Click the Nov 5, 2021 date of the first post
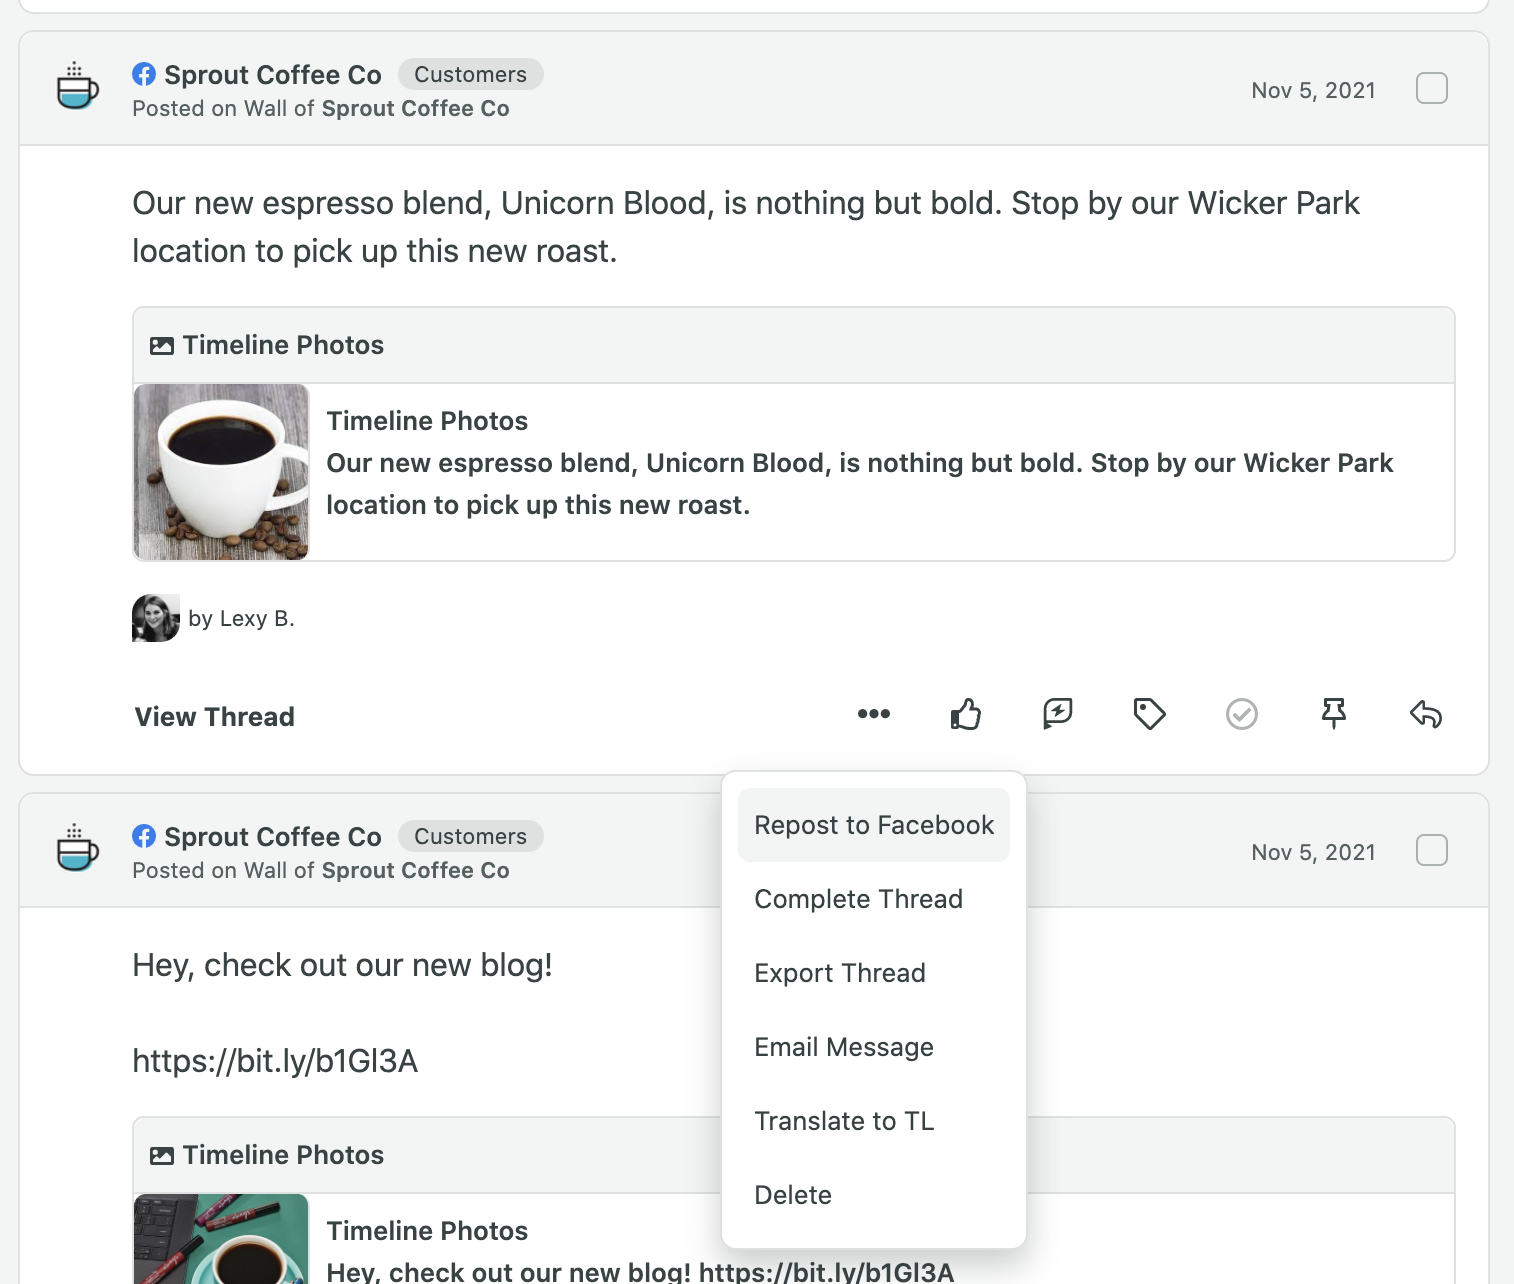 coord(1313,90)
